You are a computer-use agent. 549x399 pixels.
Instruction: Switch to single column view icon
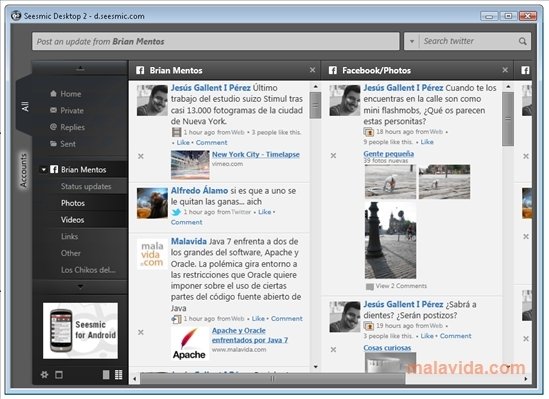click(106, 375)
